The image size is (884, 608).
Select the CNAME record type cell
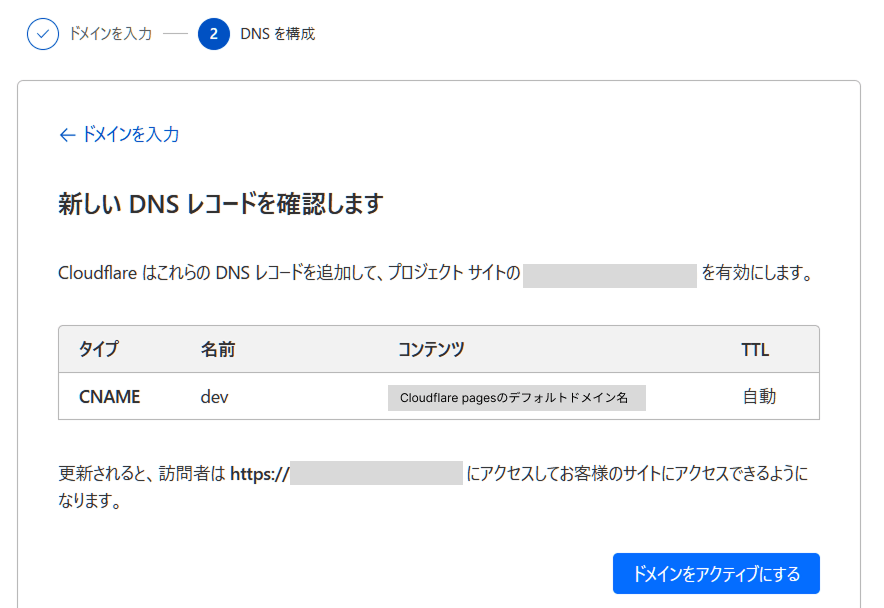[108, 397]
